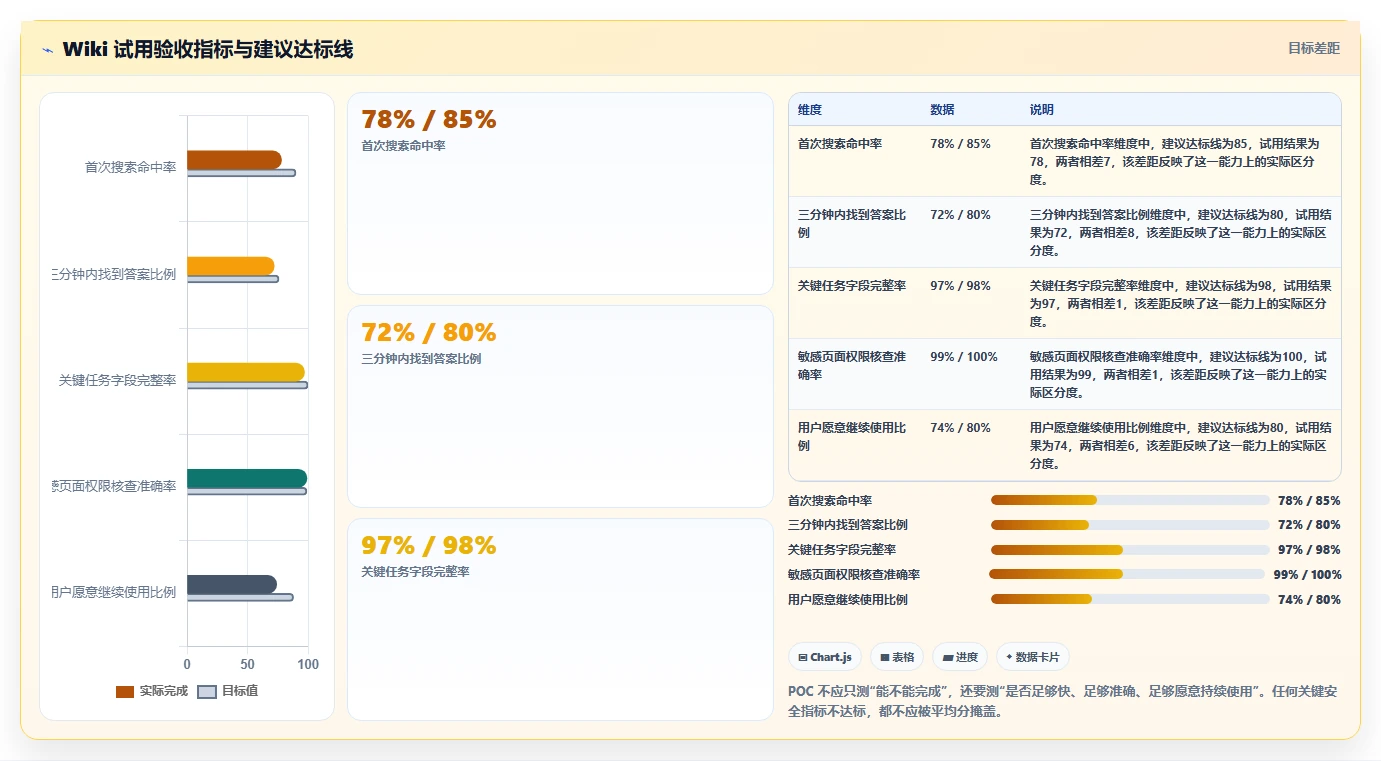This screenshot has height=761, width=1381.
Task: Click the teal 敏感页面权限核查准确率 chart bar
Action: pyautogui.click(x=247, y=478)
